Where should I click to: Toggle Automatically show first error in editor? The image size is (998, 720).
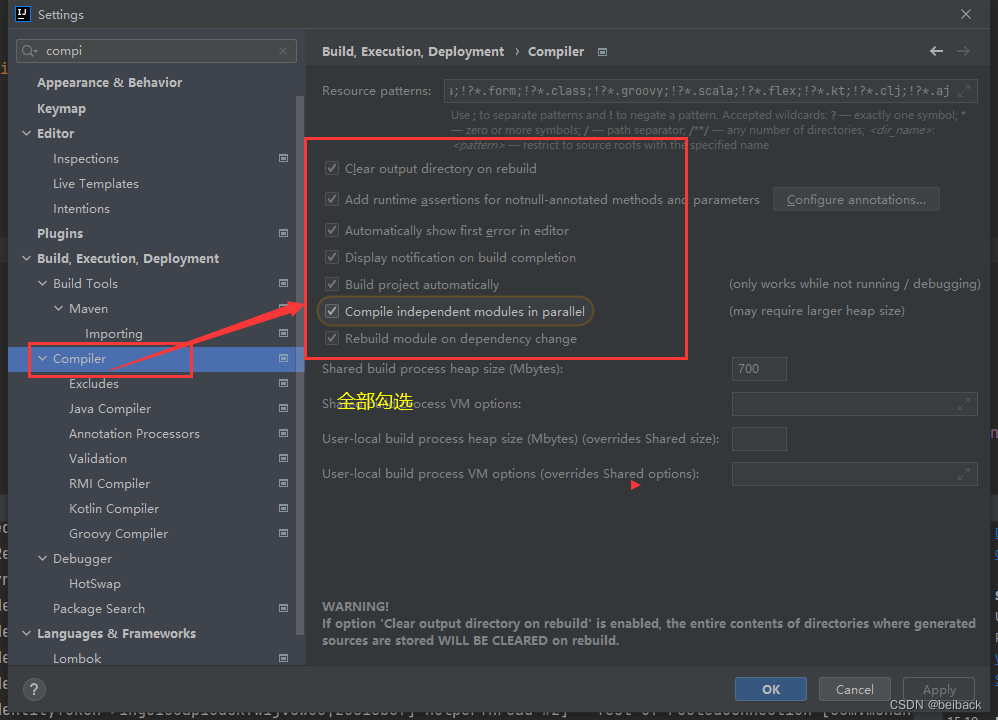[x=332, y=230]
